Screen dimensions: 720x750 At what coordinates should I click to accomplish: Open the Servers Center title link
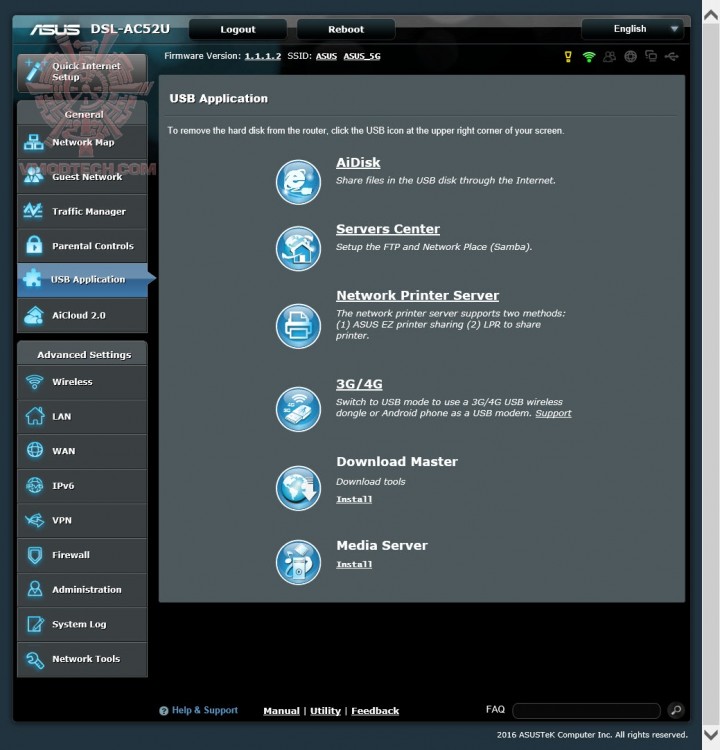pos(388,229)
